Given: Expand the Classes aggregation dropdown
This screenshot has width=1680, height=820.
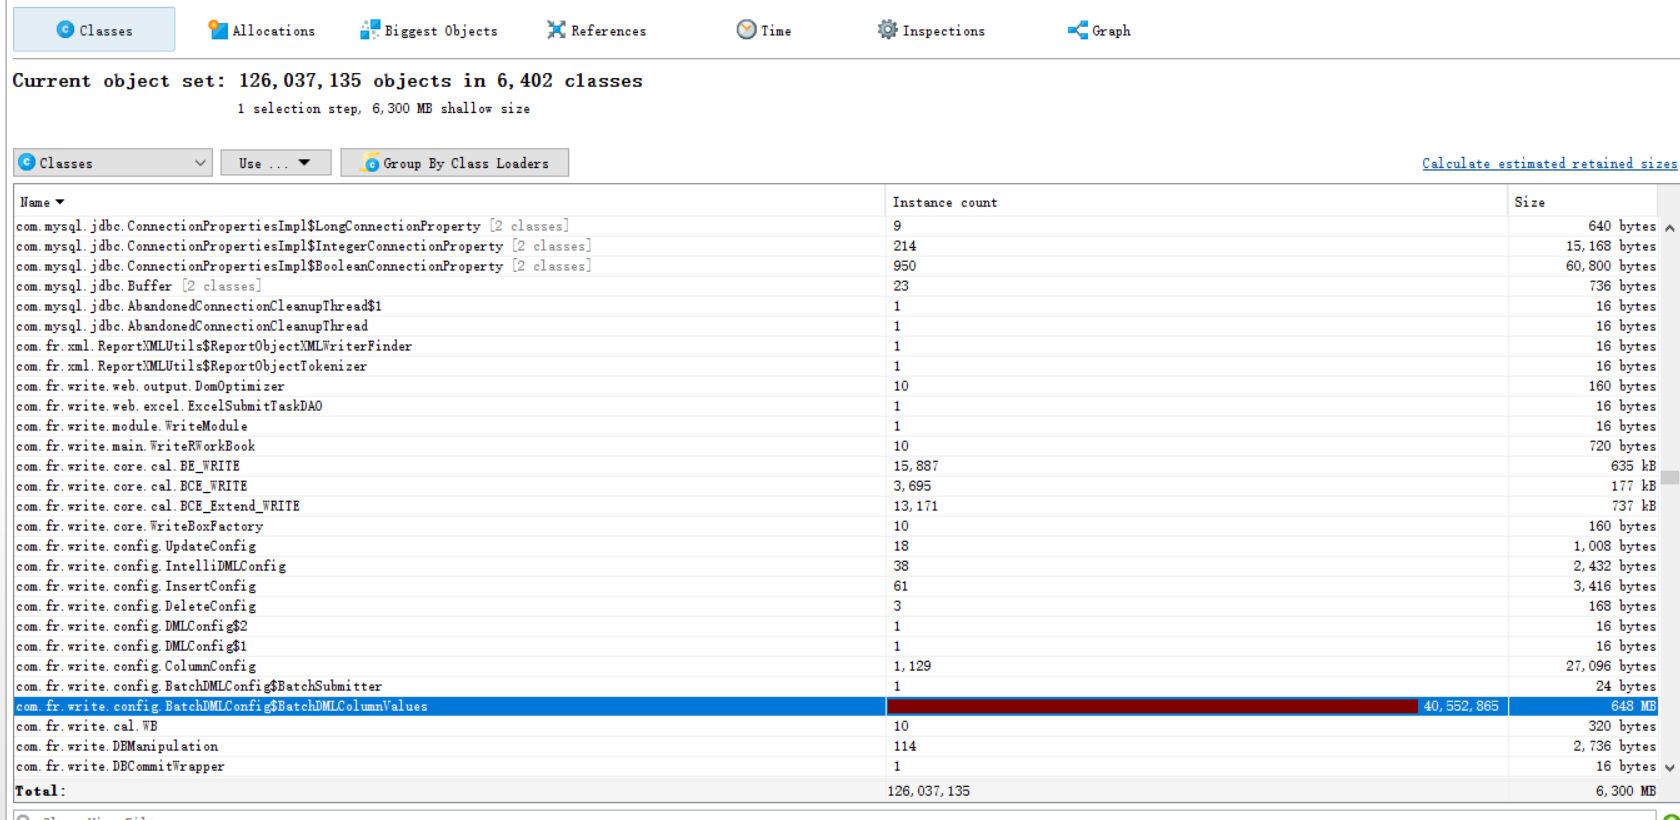Looking at the screenshot, I should coord(199,163).
